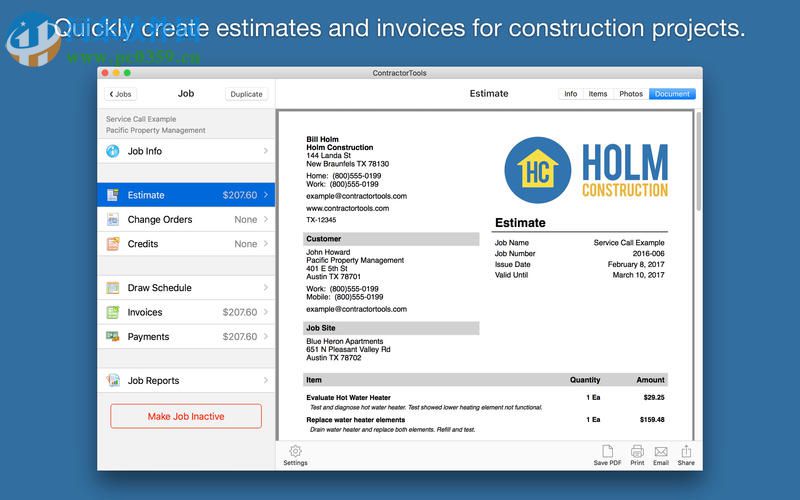Click the $29.25 amount
Image resolution: width=800 pixels, height=500 pixels.
(x=654, y=397)
